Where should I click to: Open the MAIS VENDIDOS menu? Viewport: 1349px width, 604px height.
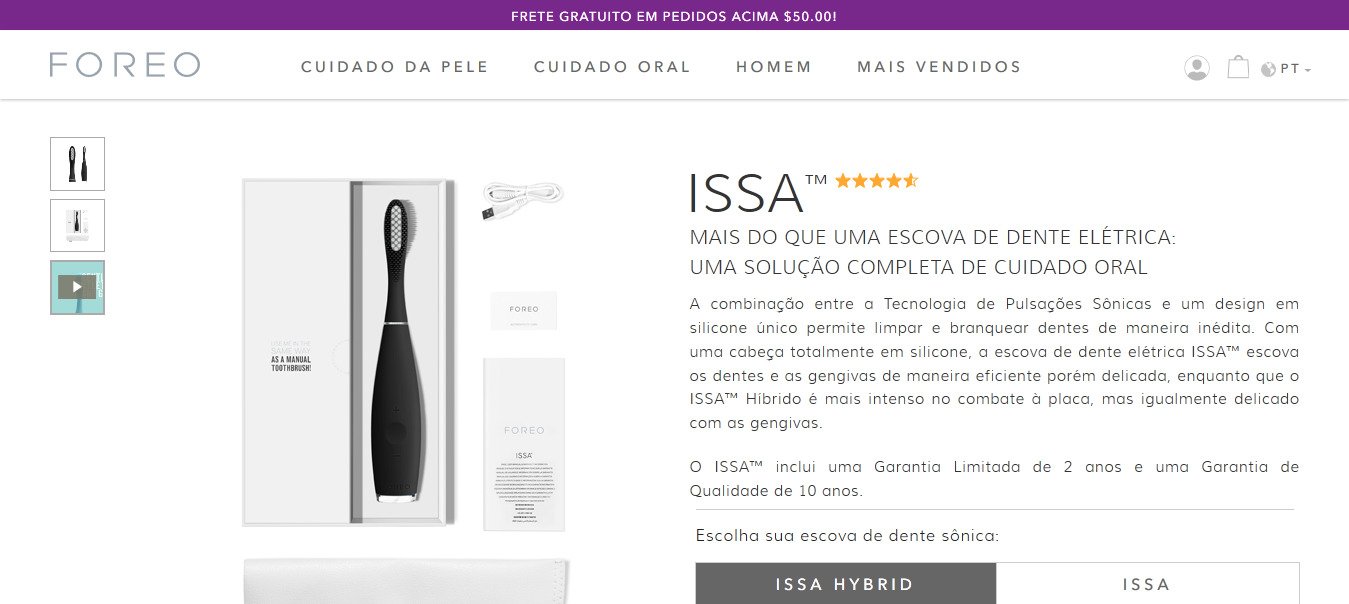[939, 67]
